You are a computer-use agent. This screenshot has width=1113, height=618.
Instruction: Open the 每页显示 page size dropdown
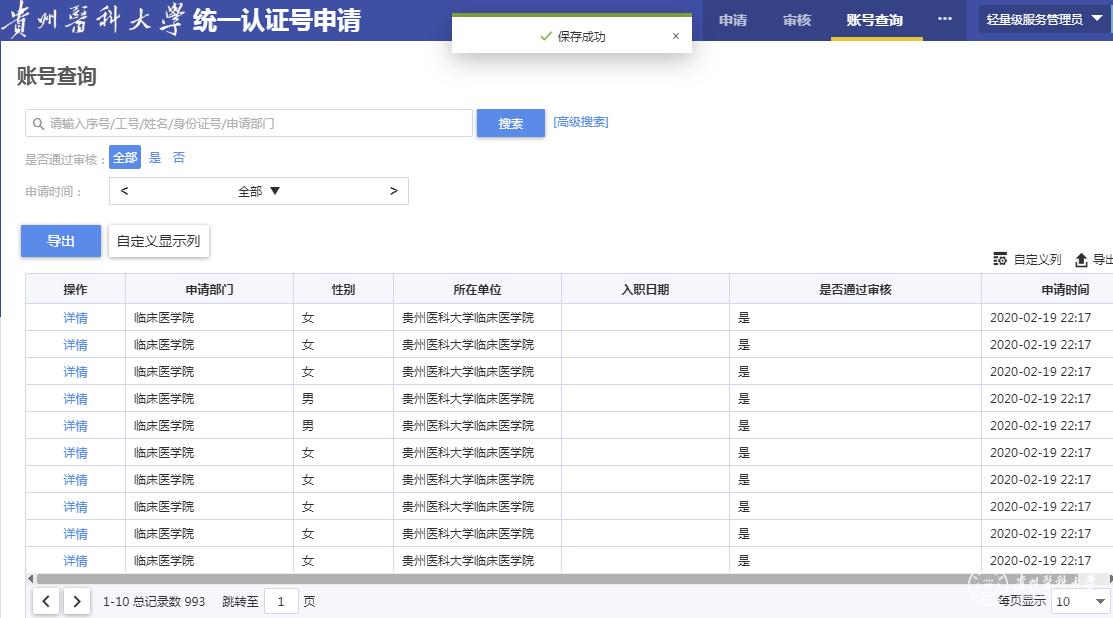[1081, 601]
